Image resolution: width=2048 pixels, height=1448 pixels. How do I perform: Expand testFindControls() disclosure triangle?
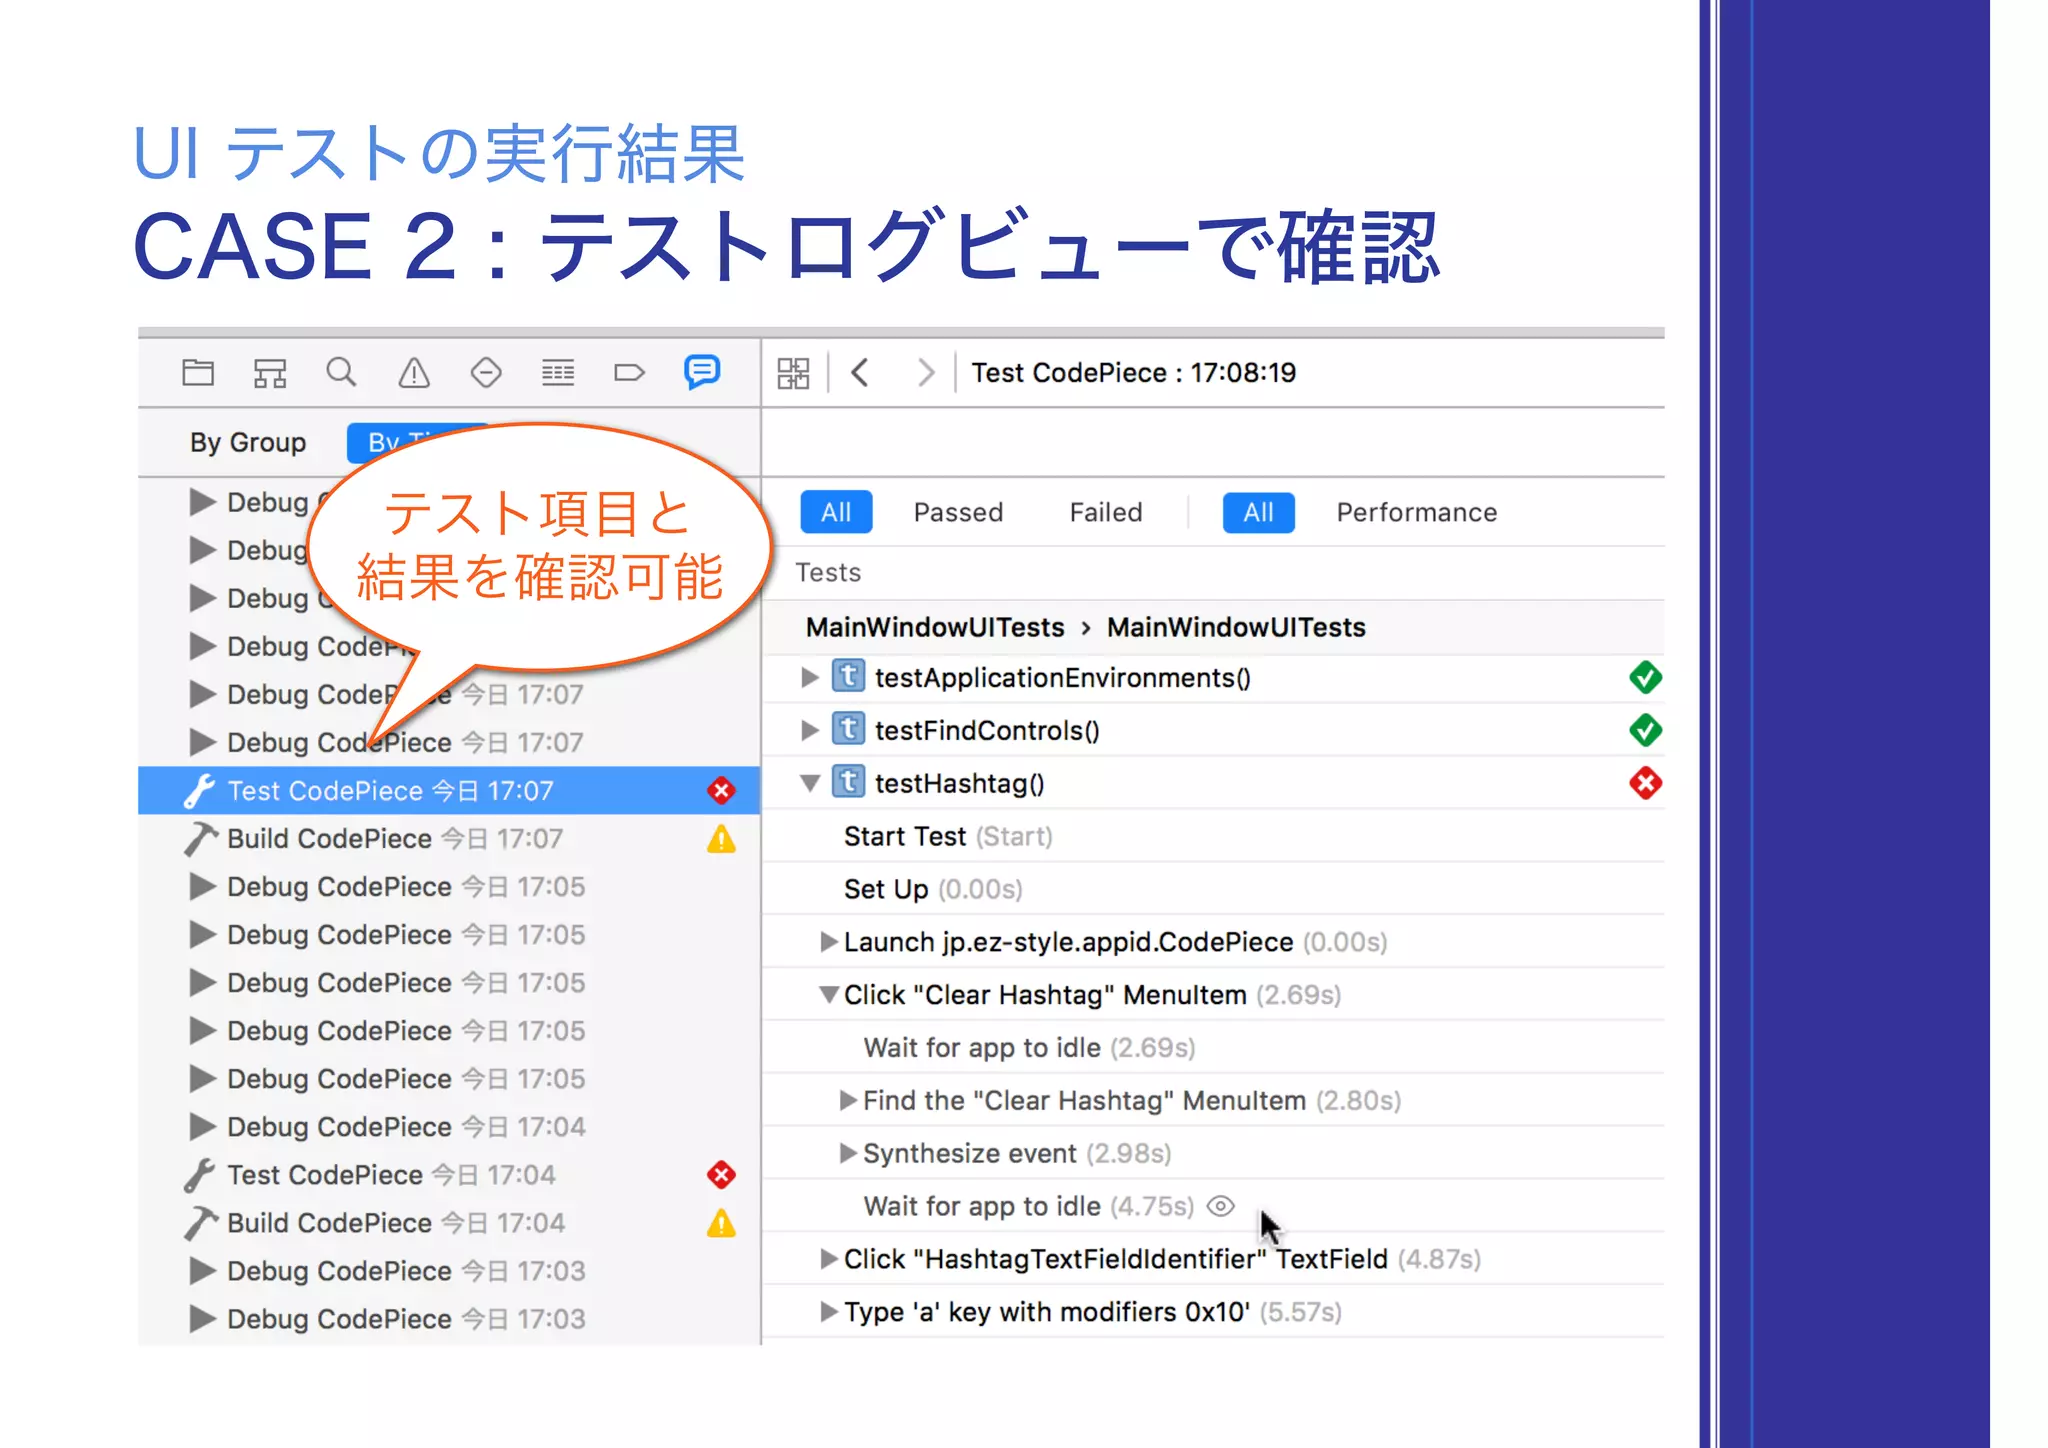click(810, 731)
